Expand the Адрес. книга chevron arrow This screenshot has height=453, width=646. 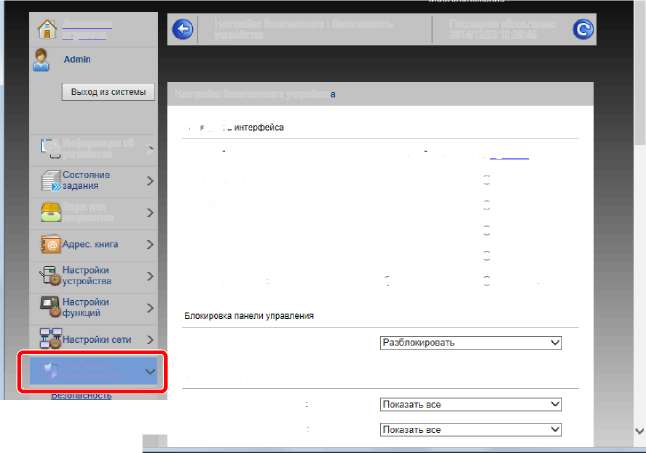(150, 244)
